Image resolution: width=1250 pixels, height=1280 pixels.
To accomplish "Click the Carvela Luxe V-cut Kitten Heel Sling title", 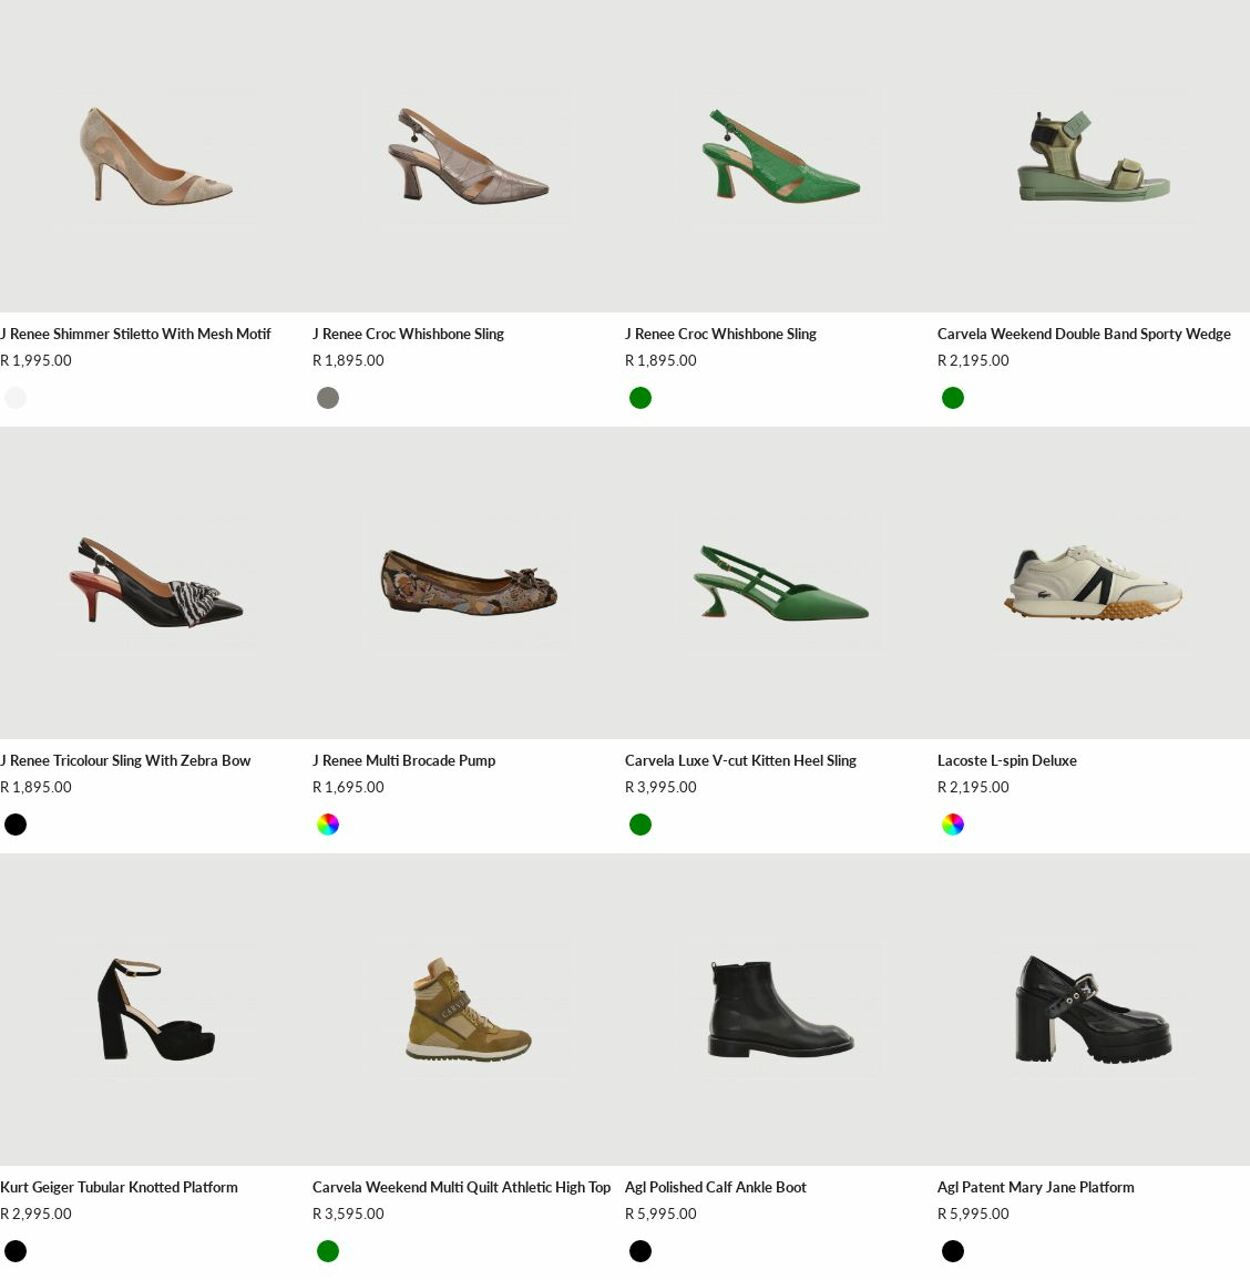I will coord(741,761).
